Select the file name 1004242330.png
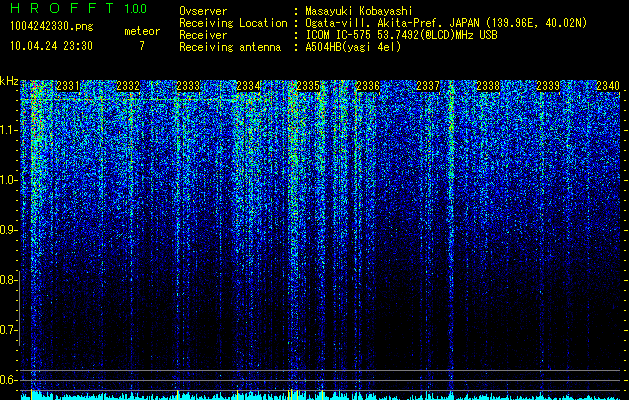The height and width of the screenshot is (400, 629). click(x=52, y=27)
